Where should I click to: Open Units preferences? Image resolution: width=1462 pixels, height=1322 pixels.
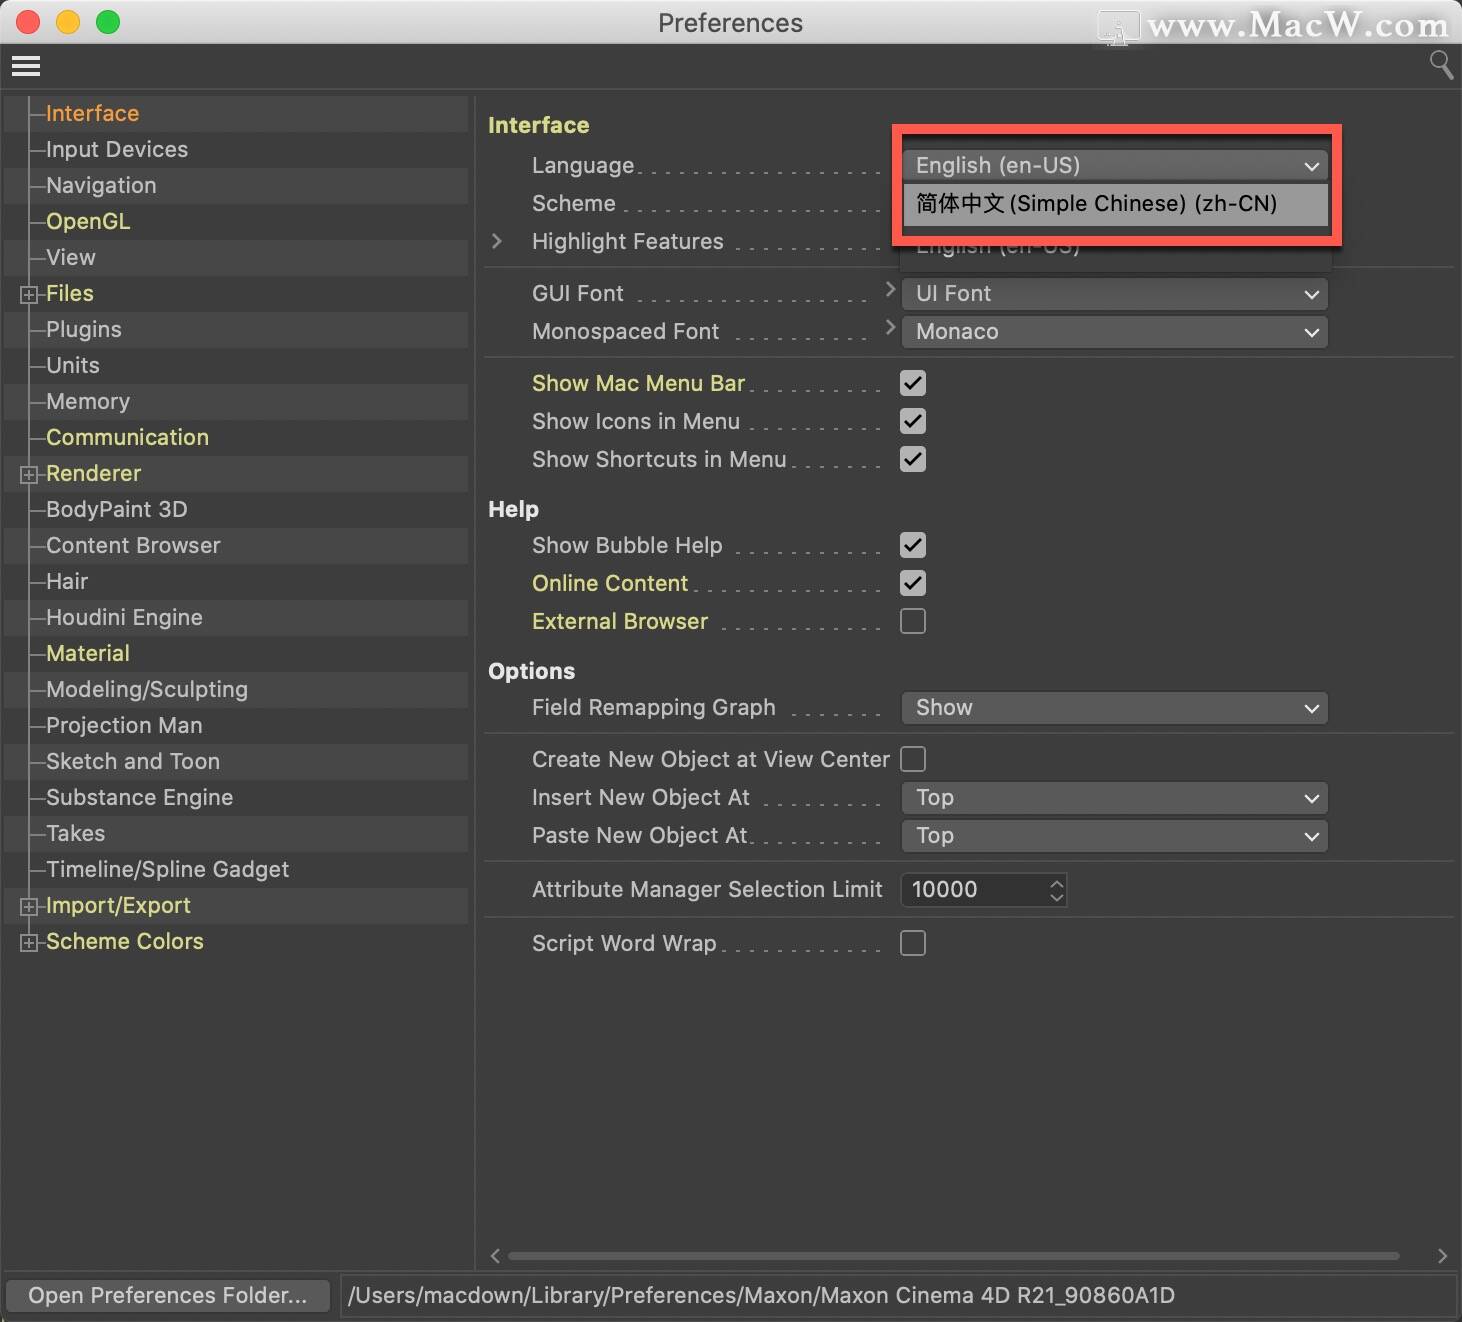tap(73, 365)
